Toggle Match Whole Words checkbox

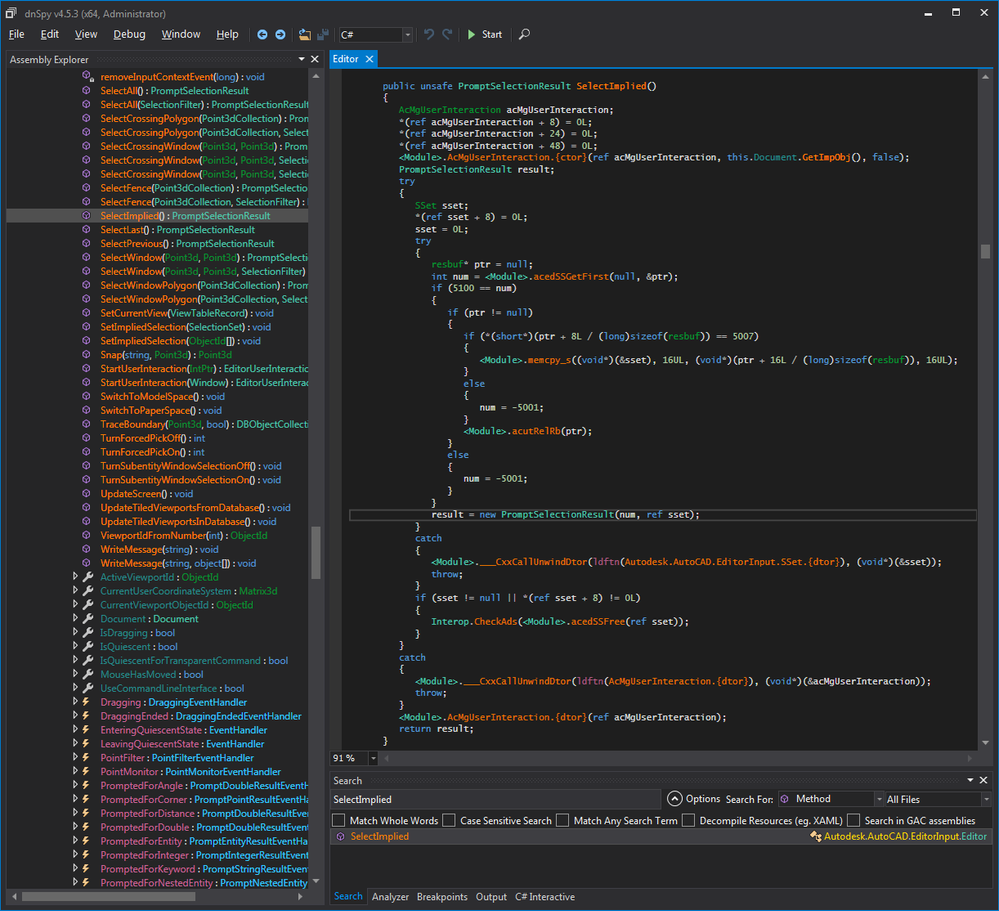click(x=338, y=821)
